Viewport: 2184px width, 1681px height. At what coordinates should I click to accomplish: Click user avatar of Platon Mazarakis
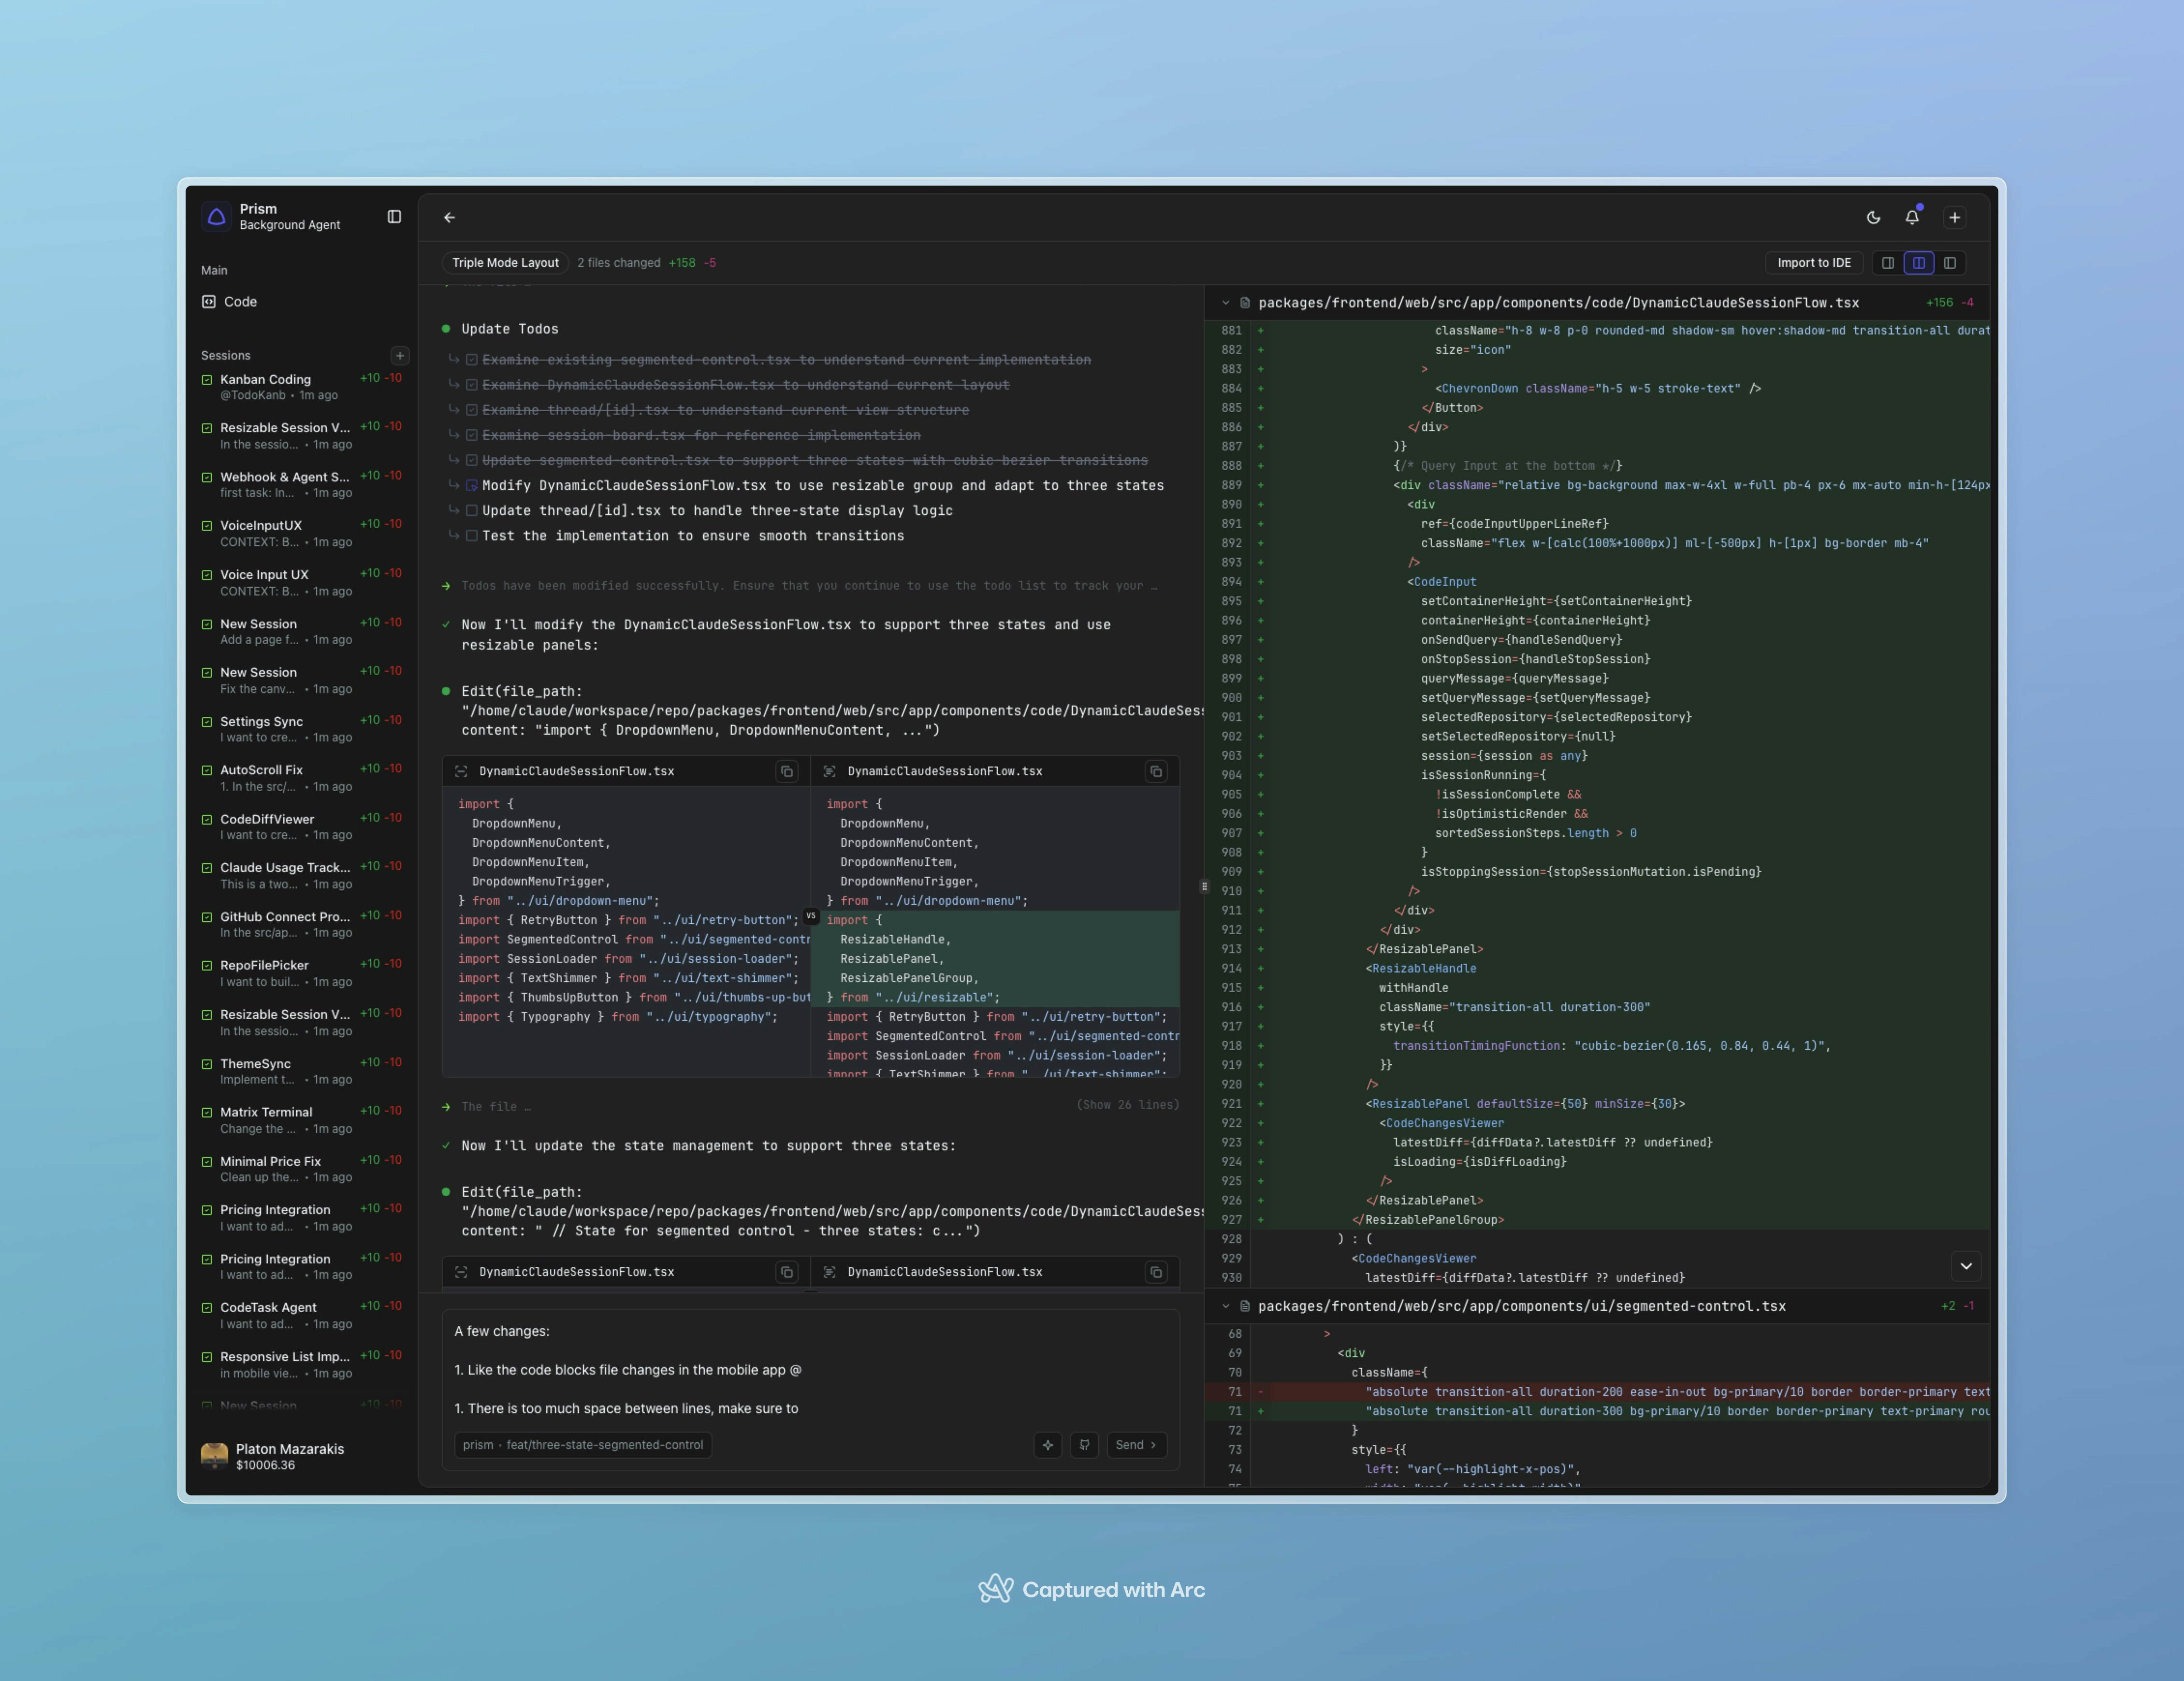[214, 1456]
